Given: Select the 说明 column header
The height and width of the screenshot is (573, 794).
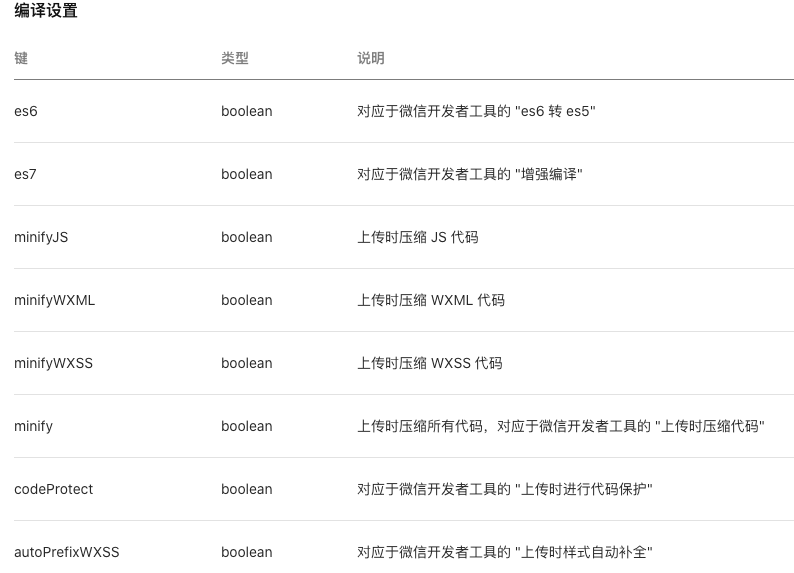Looking at the screenshot, I should [371, 58].
